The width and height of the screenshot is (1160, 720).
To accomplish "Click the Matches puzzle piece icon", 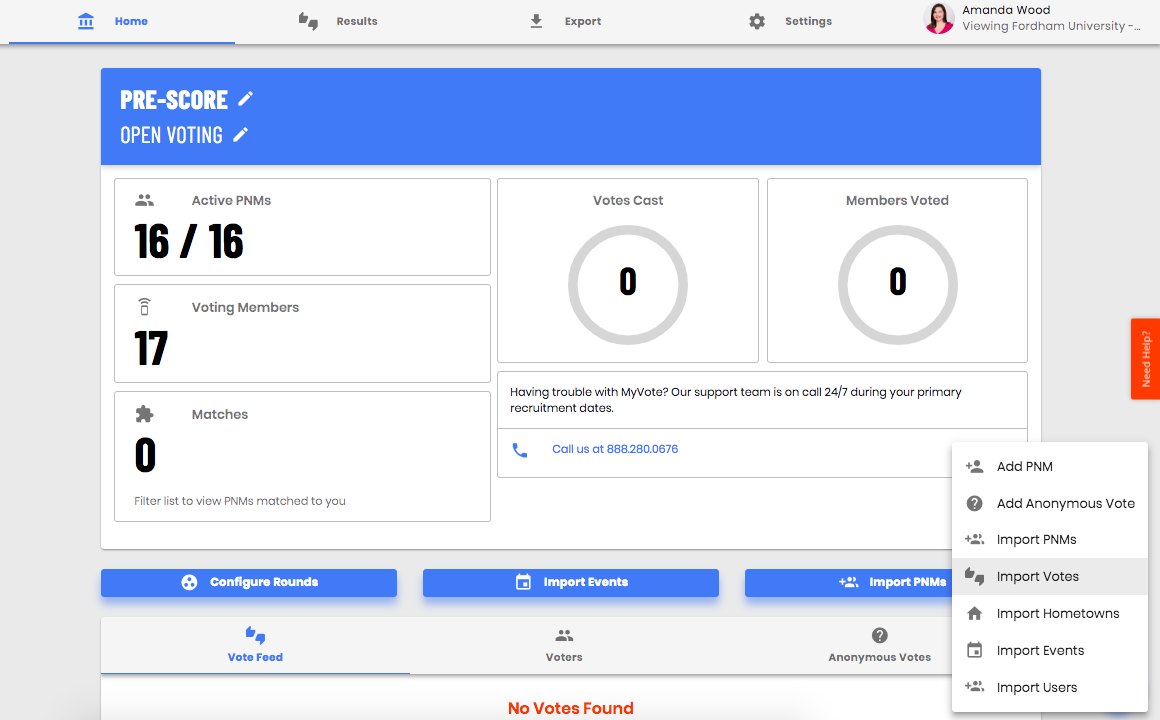I will pos(144,414).
